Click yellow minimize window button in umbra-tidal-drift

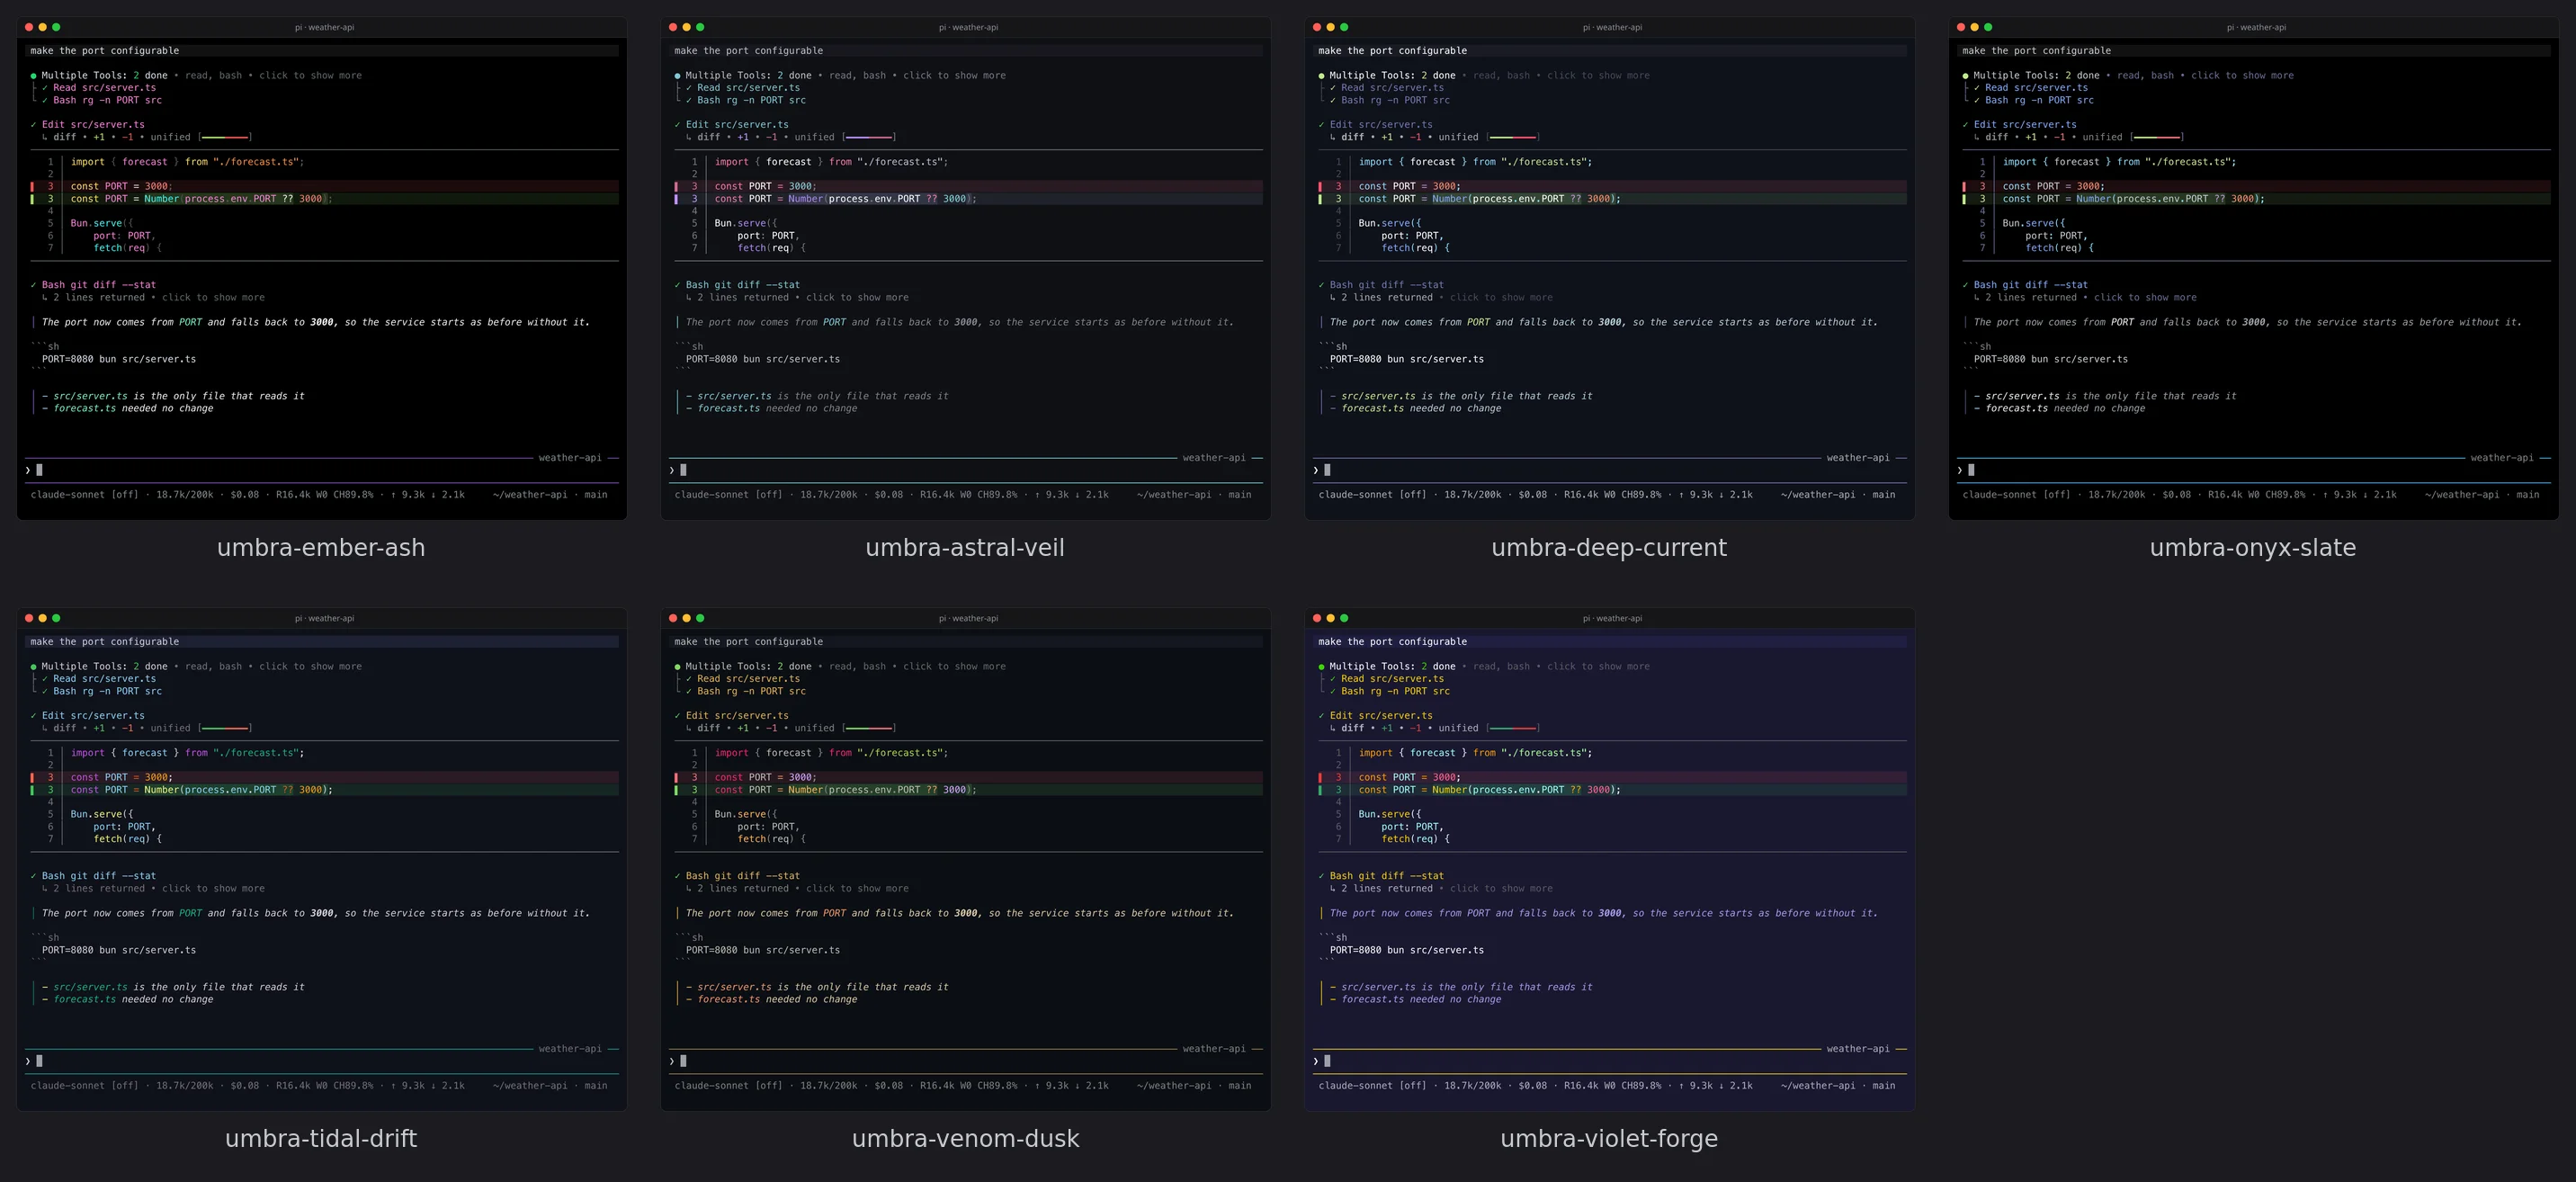pyautogui.click(x=43, y=618)
